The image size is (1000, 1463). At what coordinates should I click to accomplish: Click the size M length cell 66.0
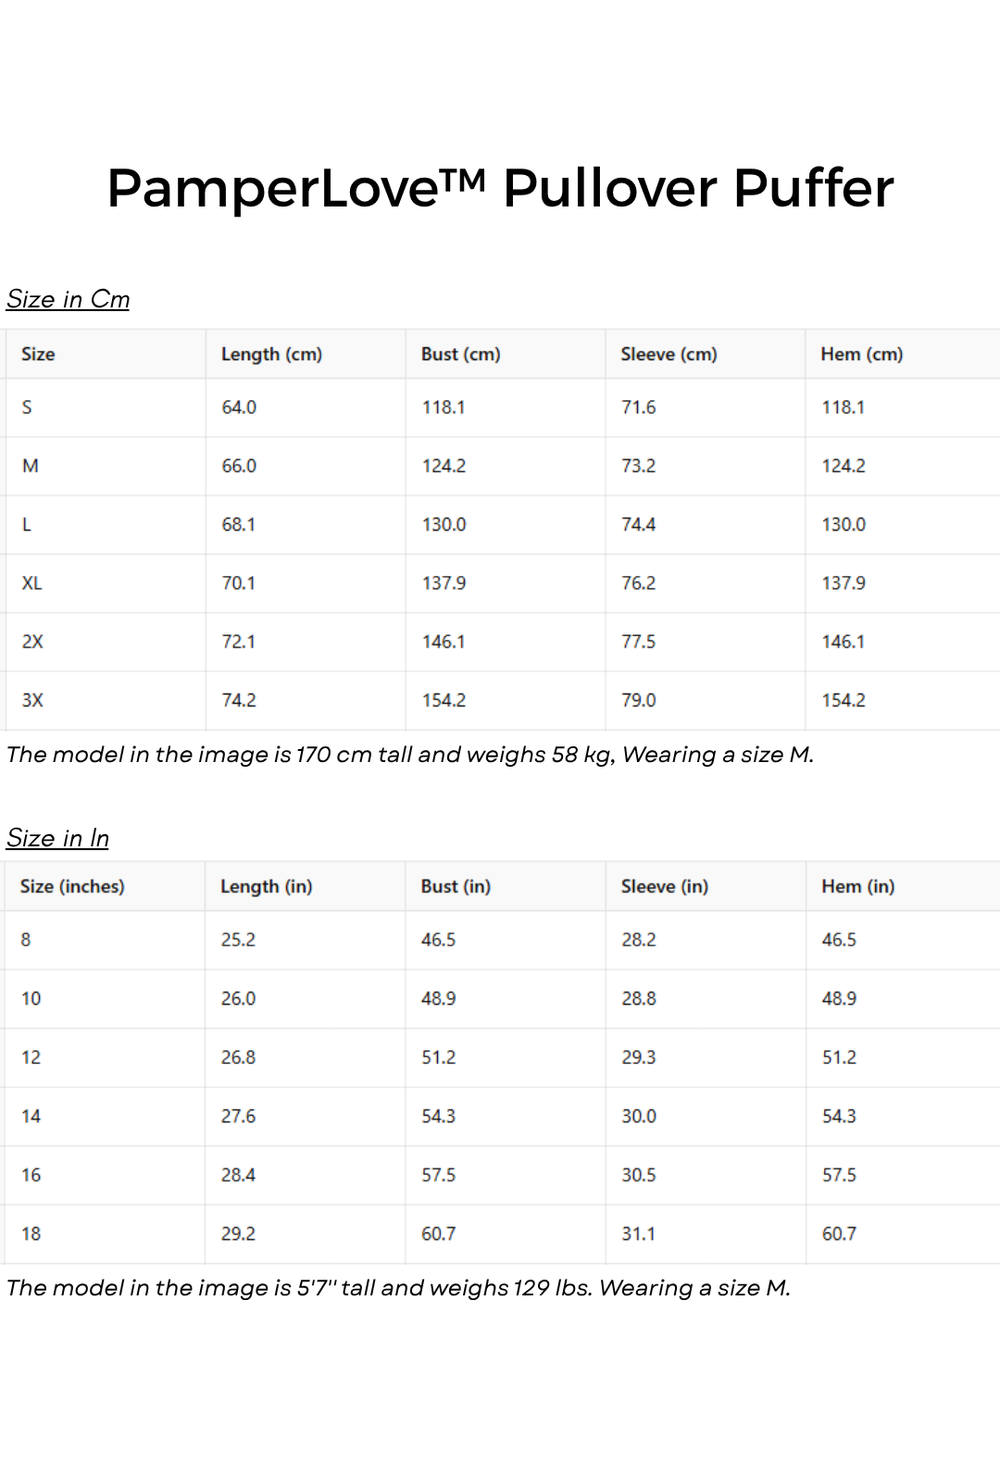(x=239, y=466)
